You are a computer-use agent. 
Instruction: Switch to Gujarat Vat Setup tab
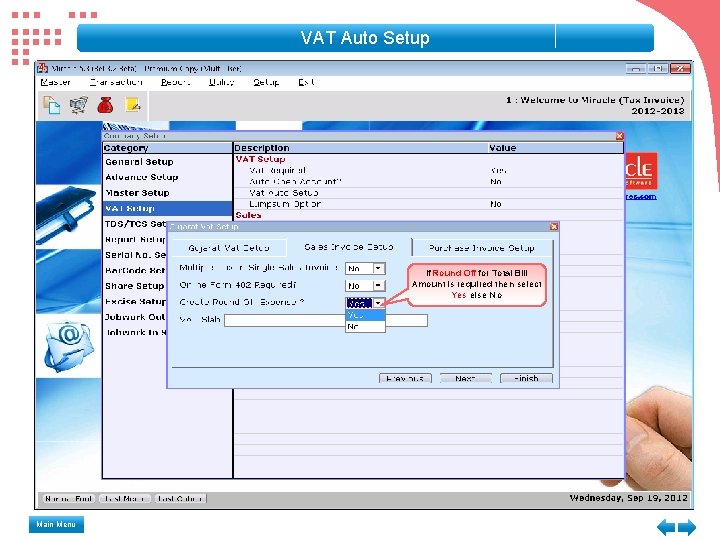tap(229, 248)
